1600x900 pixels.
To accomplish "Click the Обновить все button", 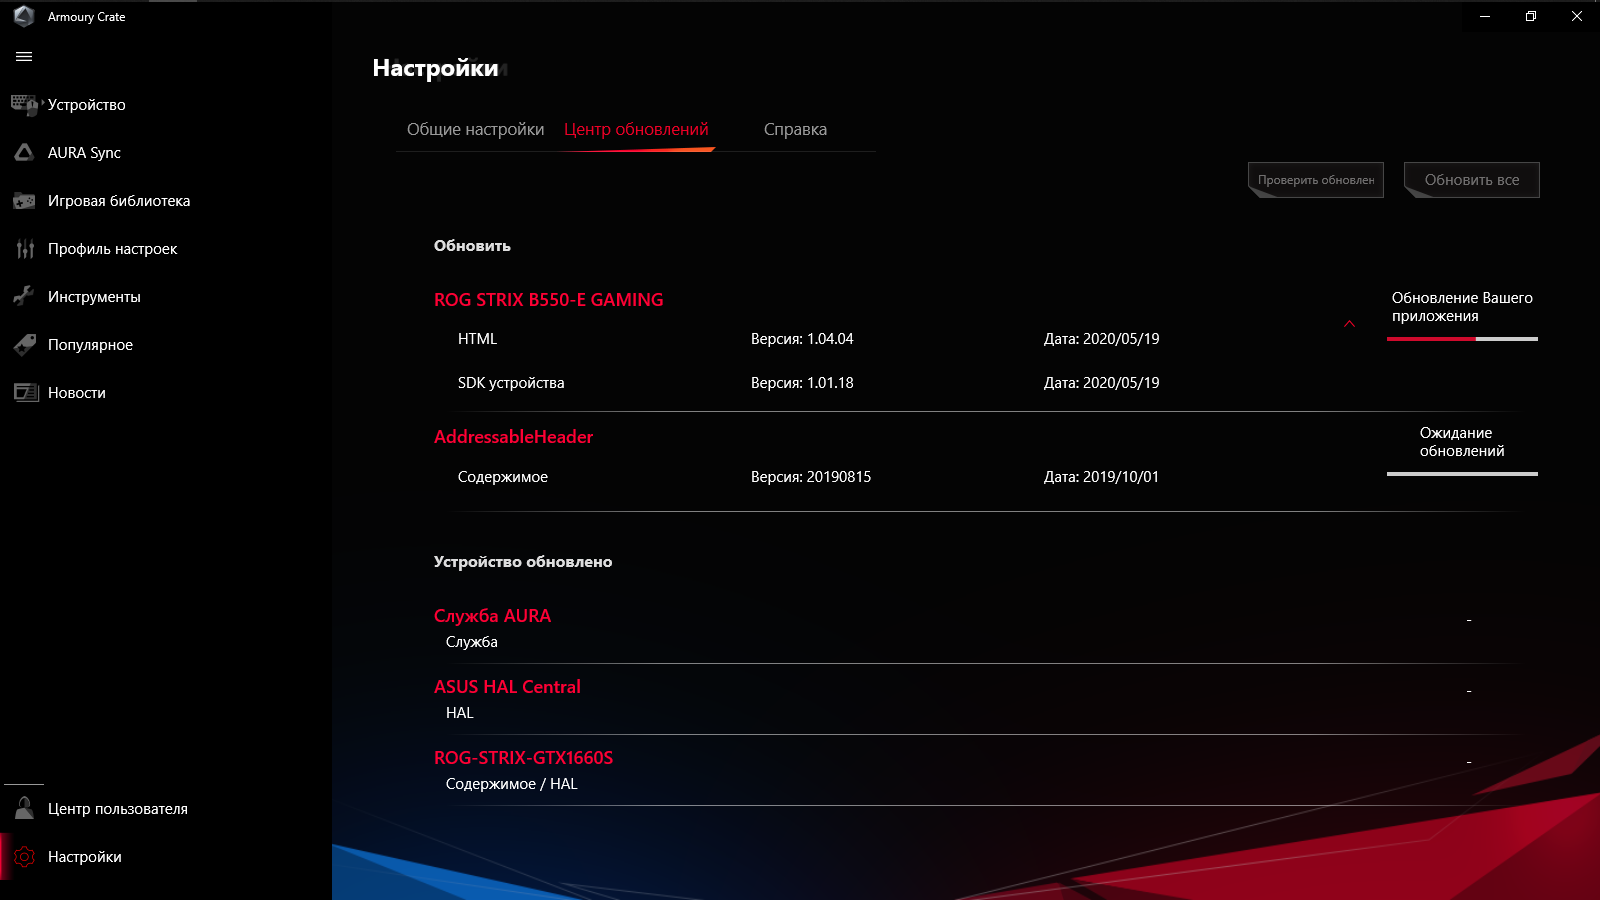I will (1472, 180).
